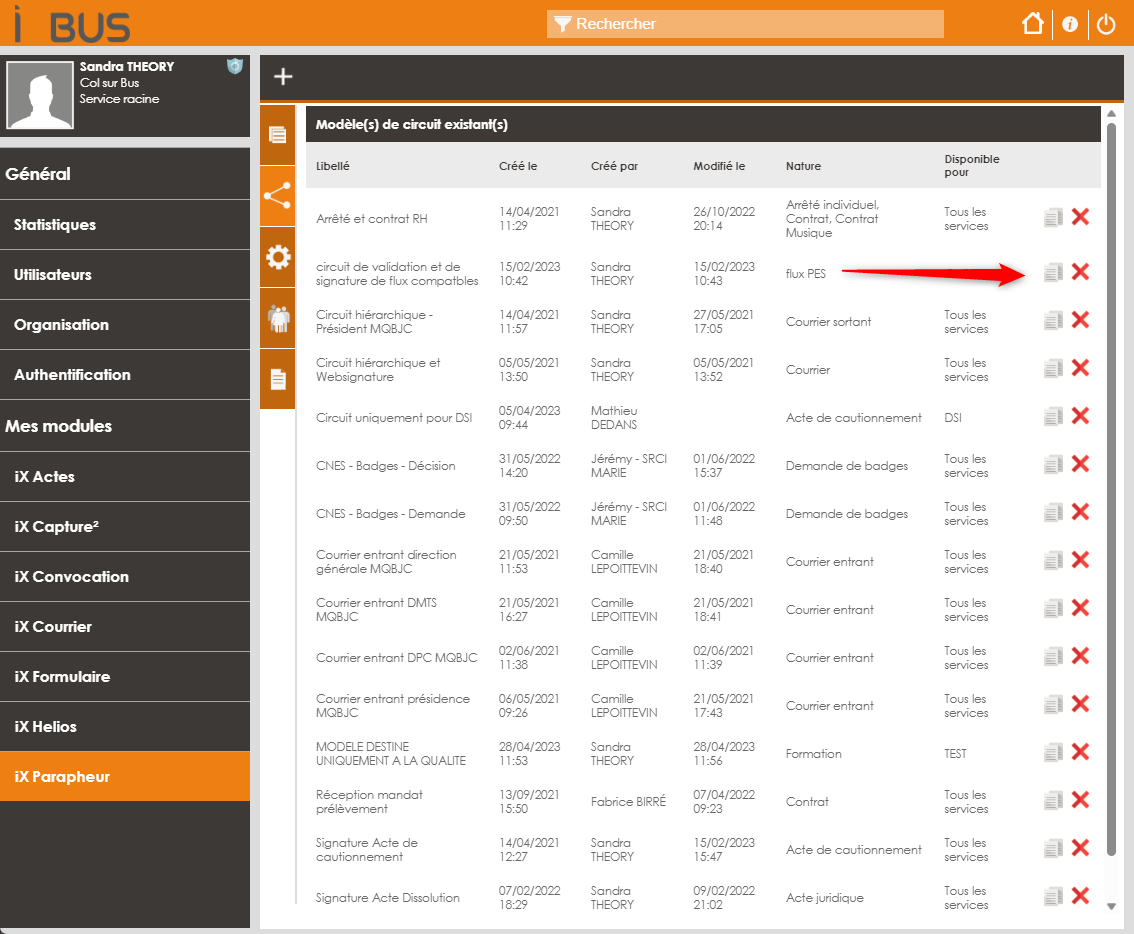This screenshot has height=934, width=1134.
Task: Click the info icon in header
Action: point(1070,24)
